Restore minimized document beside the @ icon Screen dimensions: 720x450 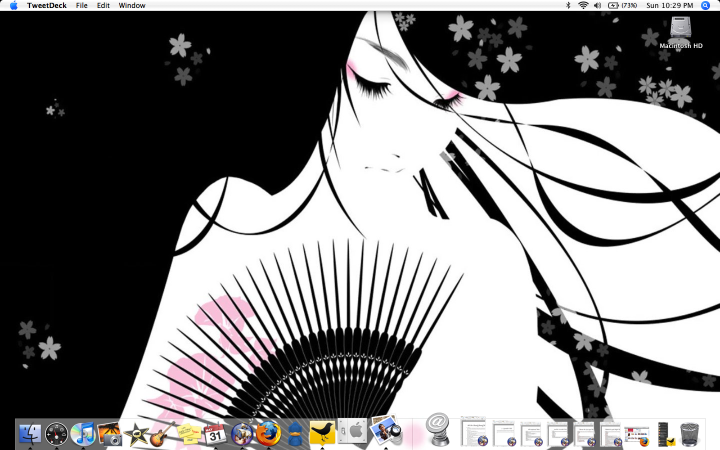(x=474, y=432)
